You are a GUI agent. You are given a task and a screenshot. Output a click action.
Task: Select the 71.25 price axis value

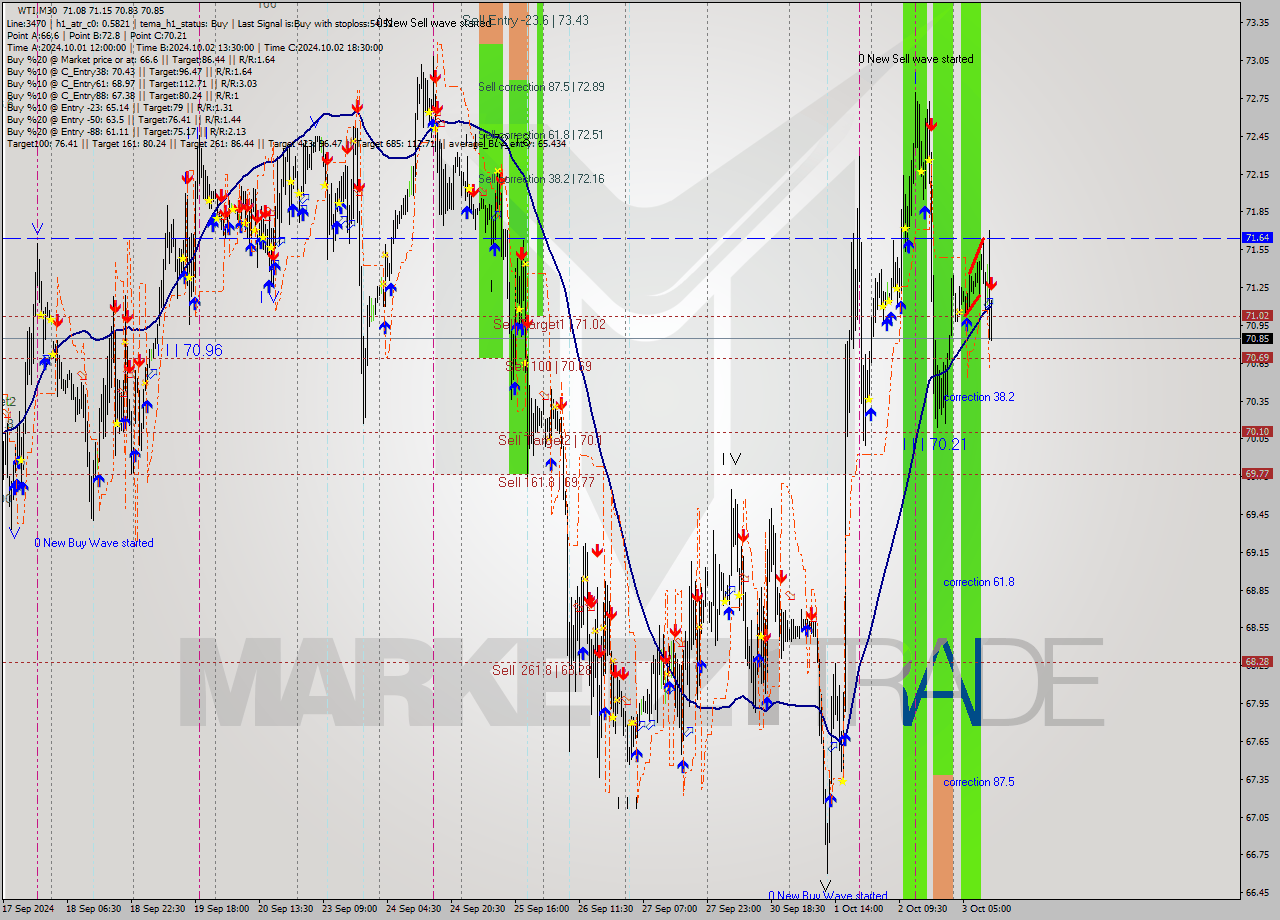[x=1259, y=287]
